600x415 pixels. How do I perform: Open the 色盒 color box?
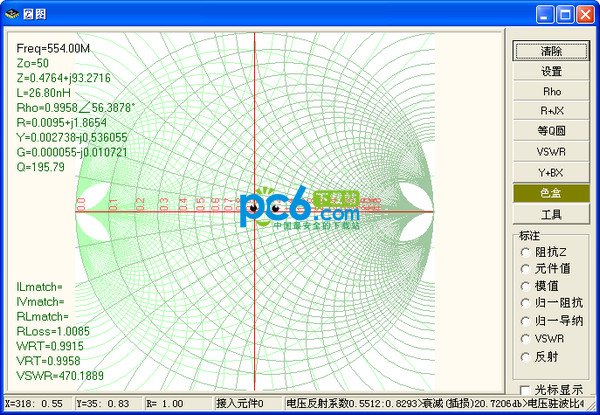pyautogui.click(x=551, y=193)
